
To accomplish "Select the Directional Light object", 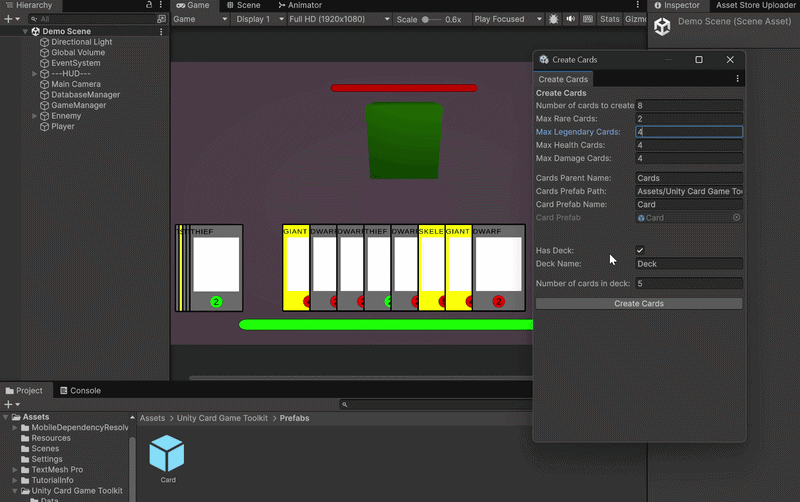I will (81, 42).
